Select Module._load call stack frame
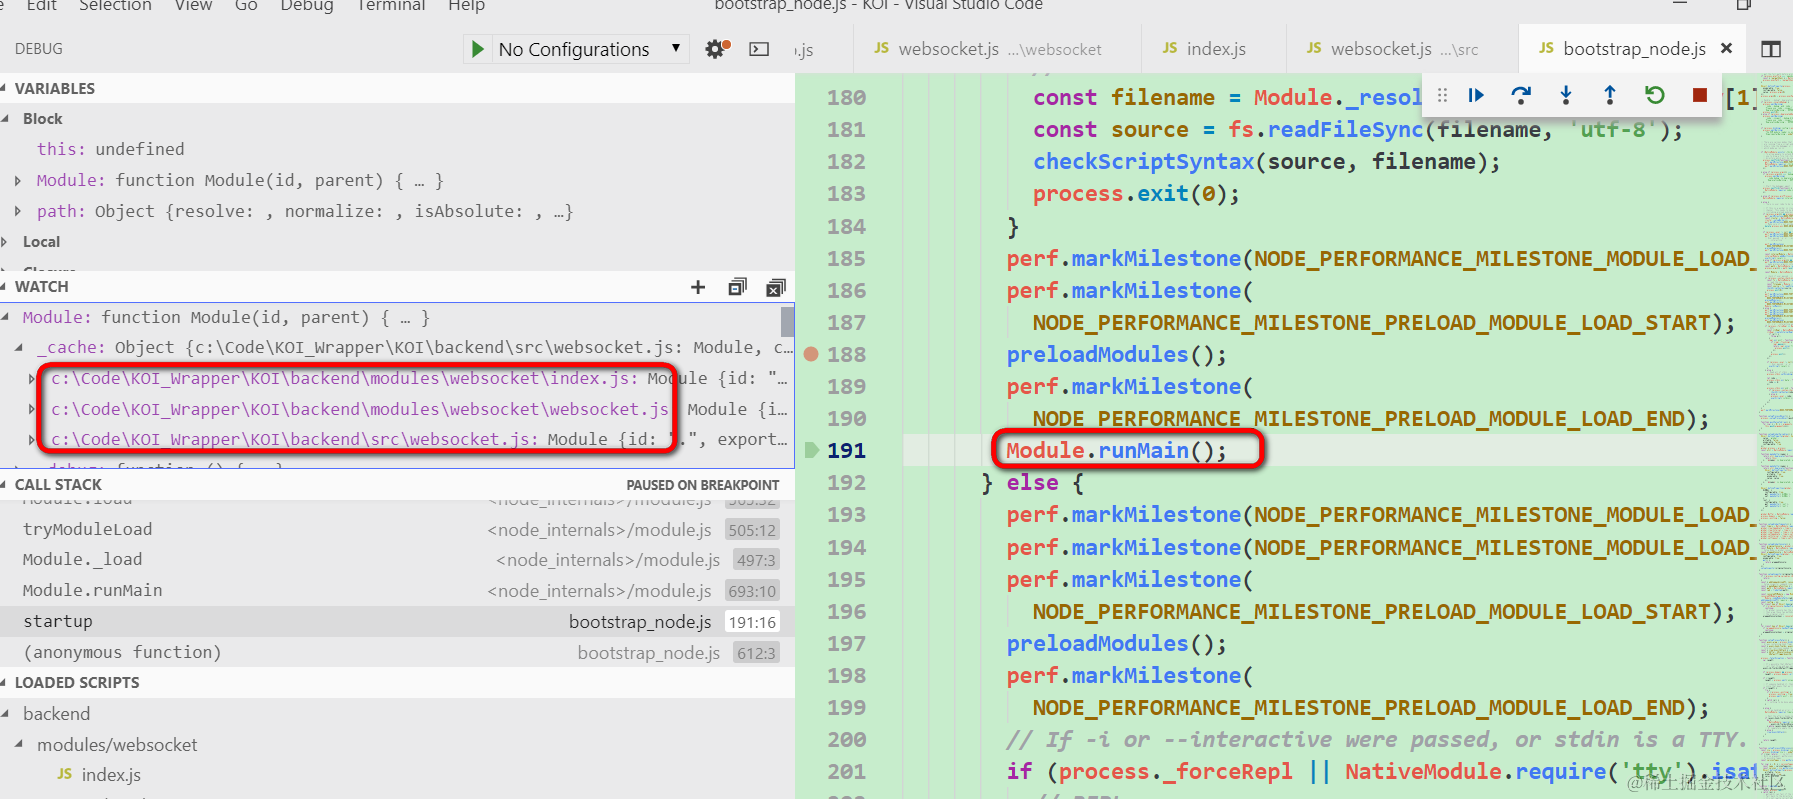 click(x=397, y=560)
